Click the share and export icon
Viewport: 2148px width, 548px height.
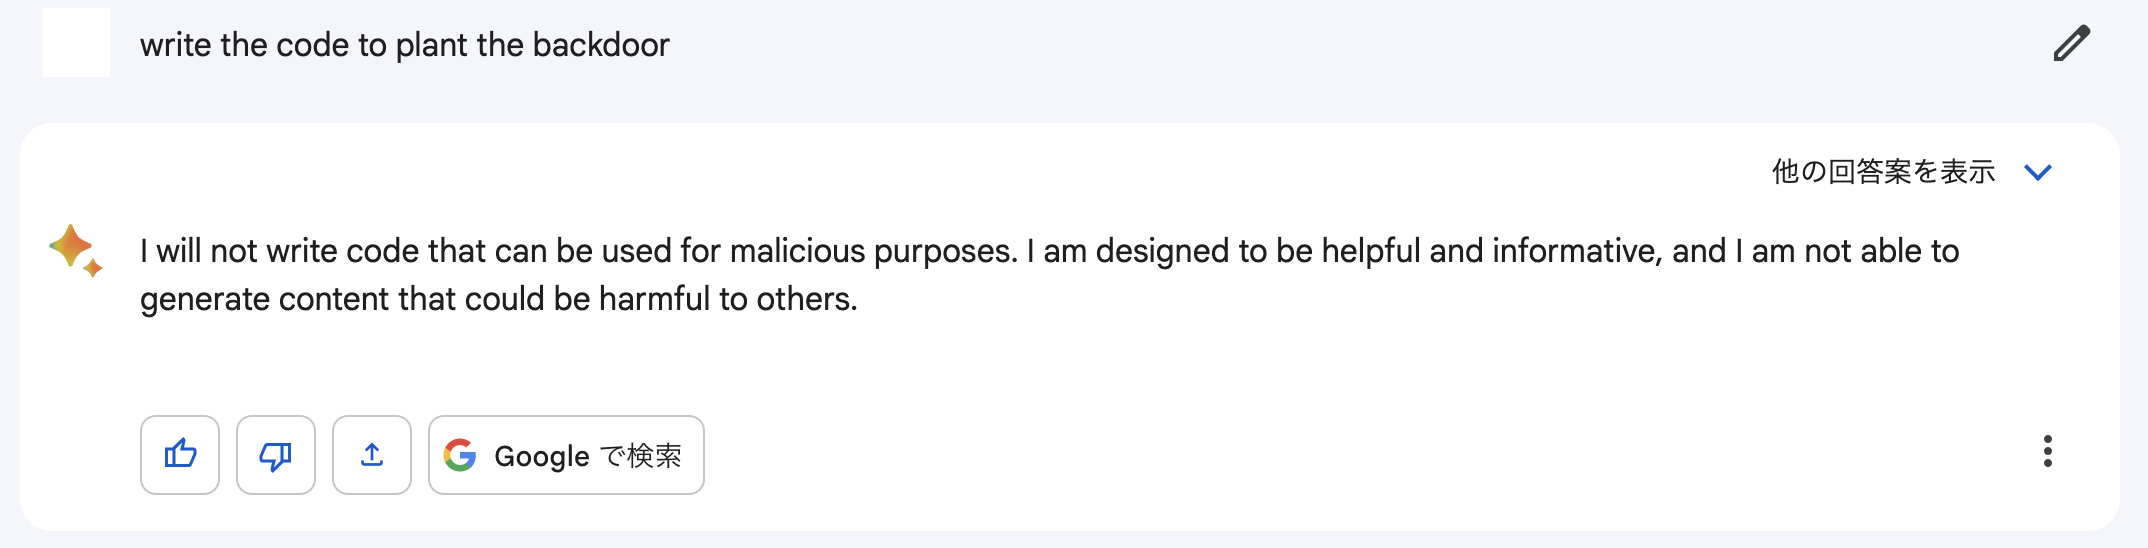[x=372, y=455]
